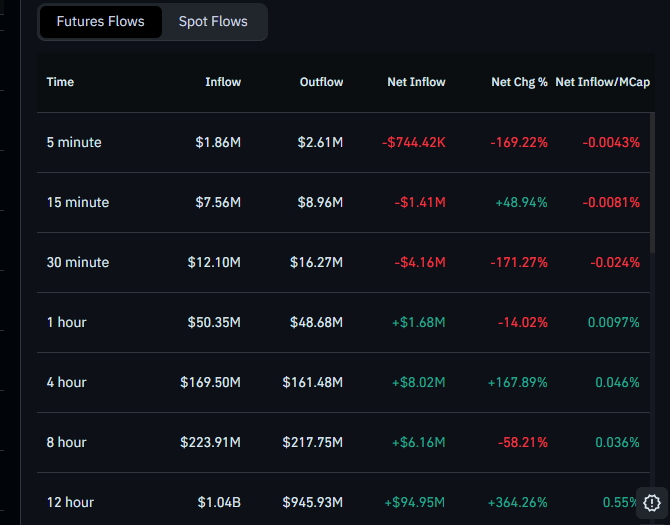Image resolution: width=670 pixels, height=525 pixels.
Task: Click the -169.22% net change value
Action: pyautogui.click(x=519, y=142)
